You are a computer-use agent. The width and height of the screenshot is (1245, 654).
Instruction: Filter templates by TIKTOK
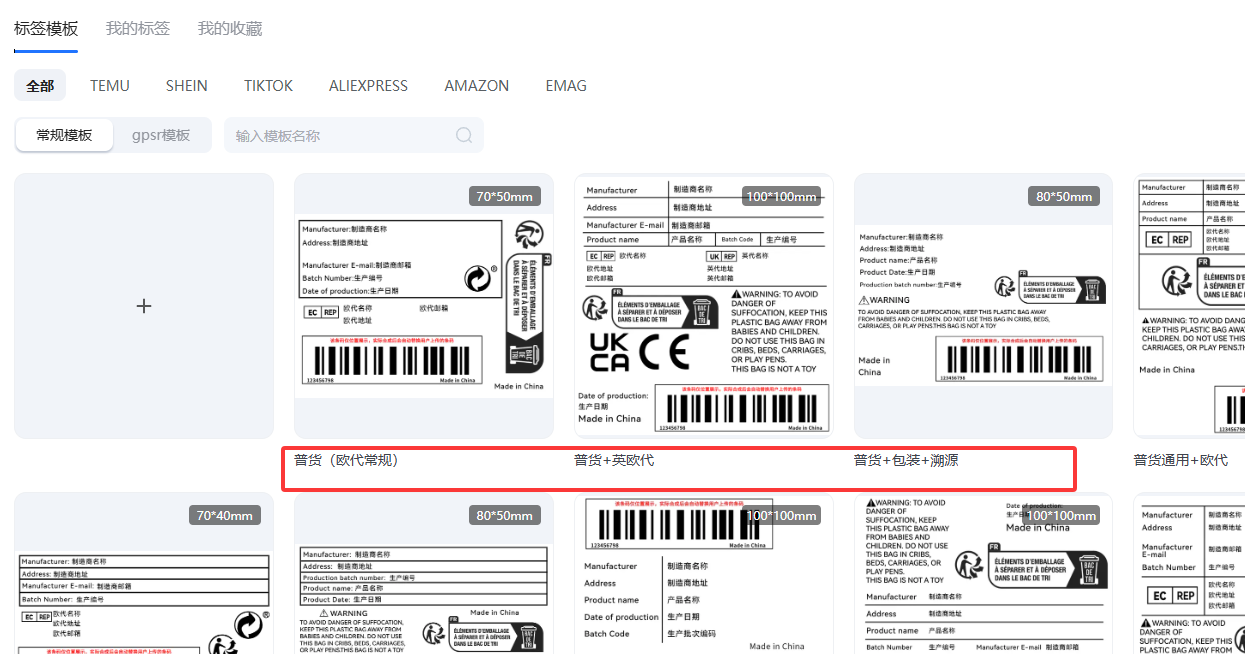pos(269,86)
